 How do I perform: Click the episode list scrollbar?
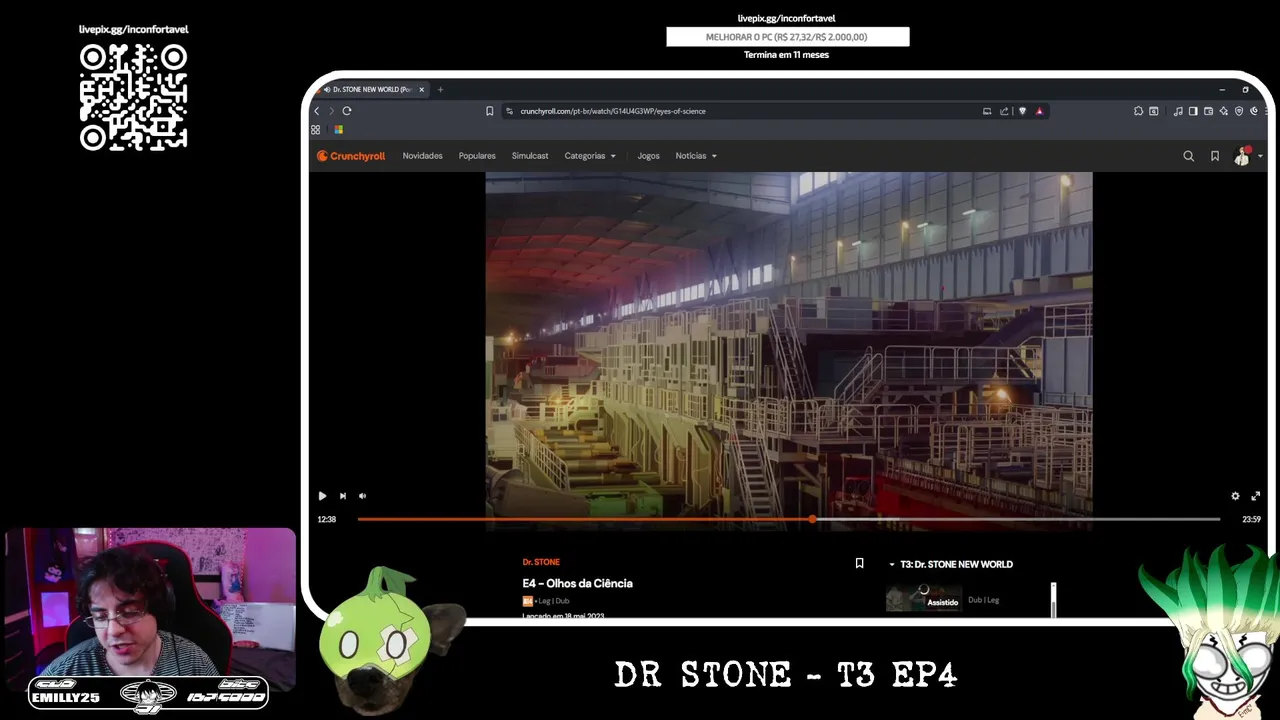pyautogui.click(x=1053, y=600)
